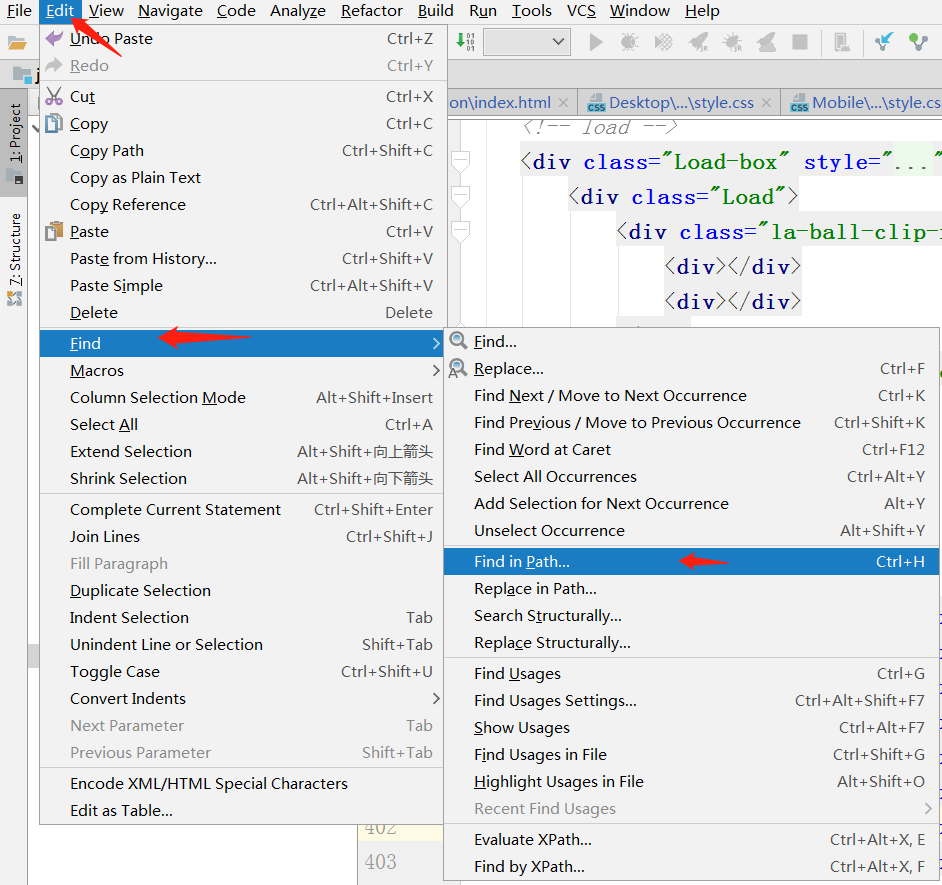Open the Structure tool window tab
Image resolution: width=942 pixels, height=885 pixels.
15,250
